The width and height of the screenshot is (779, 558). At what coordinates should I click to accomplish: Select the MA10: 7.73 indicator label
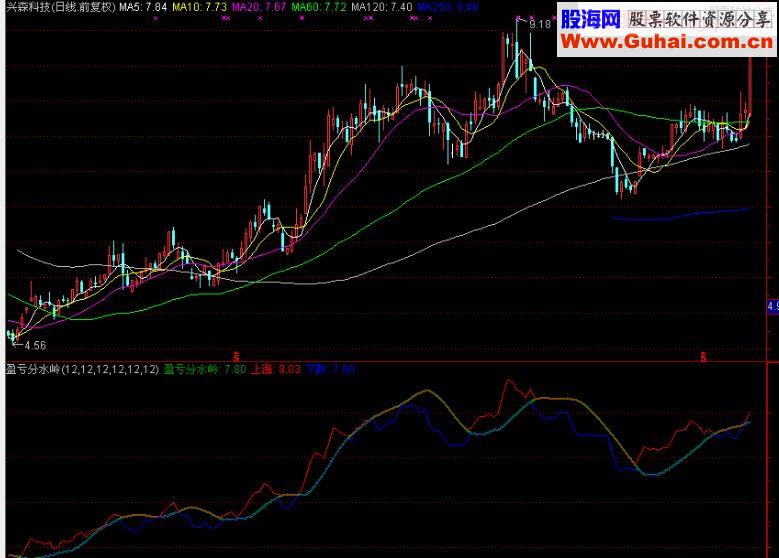point(199,7)
